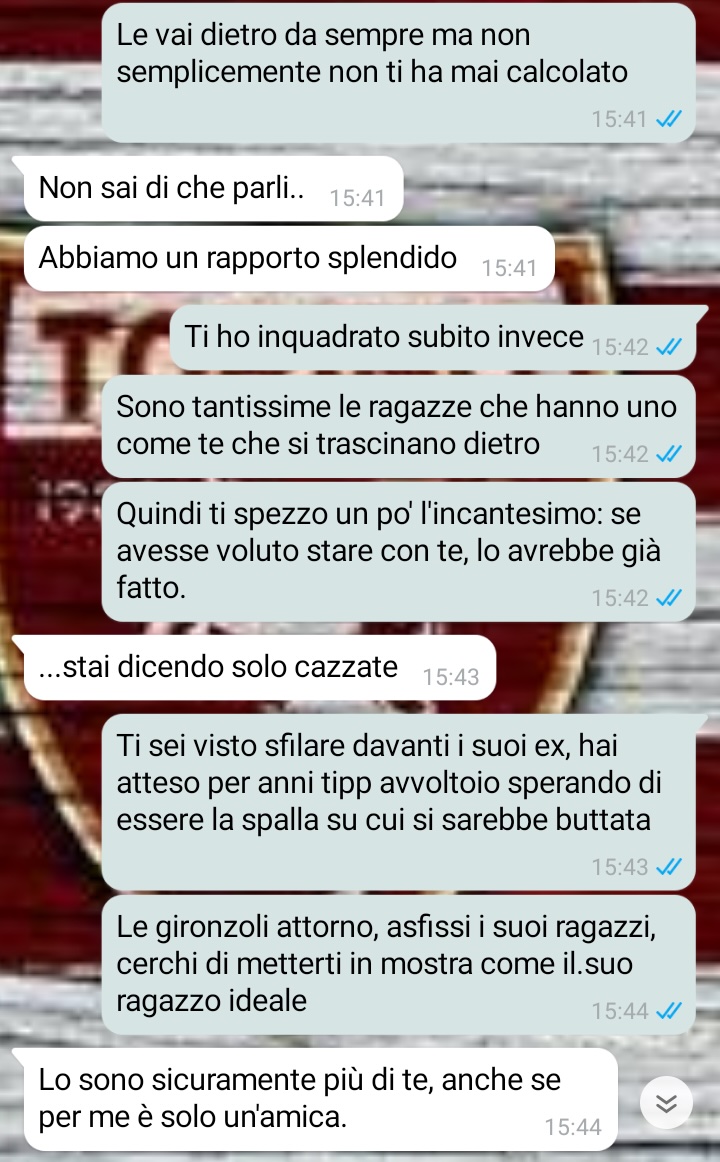Select message 'Le gironzoli attorno, asfissi i suoi ragazzi'

pos(399,965)
